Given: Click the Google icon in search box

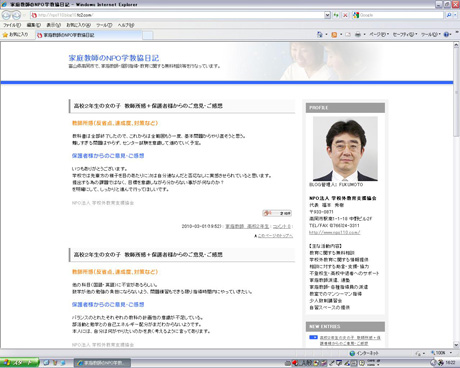Looking at the screenshot, I should (356, 15).
